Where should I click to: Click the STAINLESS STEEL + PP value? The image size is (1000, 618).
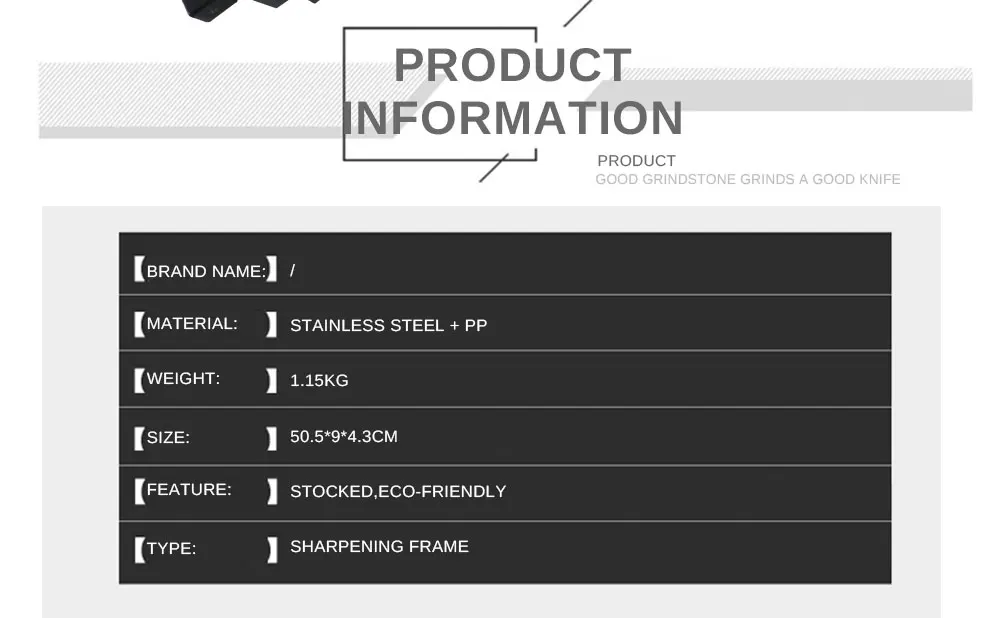coord(388,325)
